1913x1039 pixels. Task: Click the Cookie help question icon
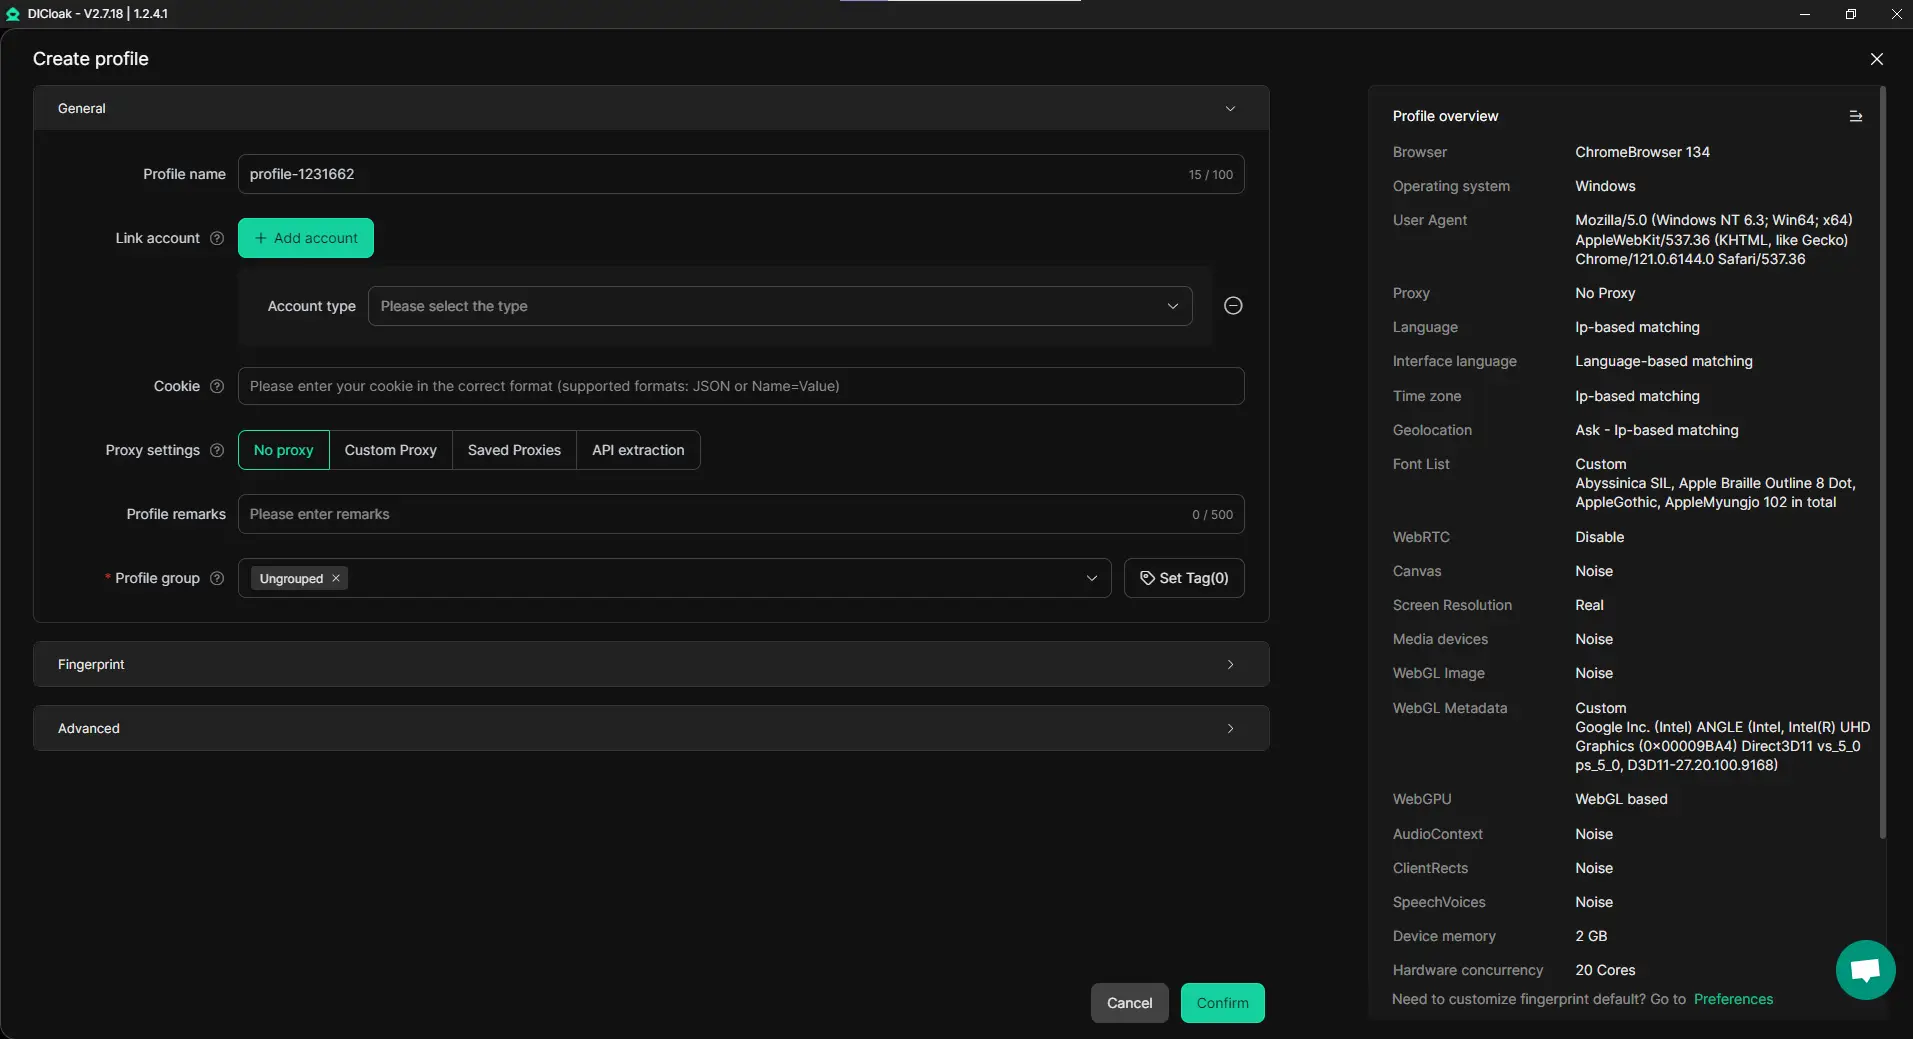pyautogui.click(x=217, y=386)
